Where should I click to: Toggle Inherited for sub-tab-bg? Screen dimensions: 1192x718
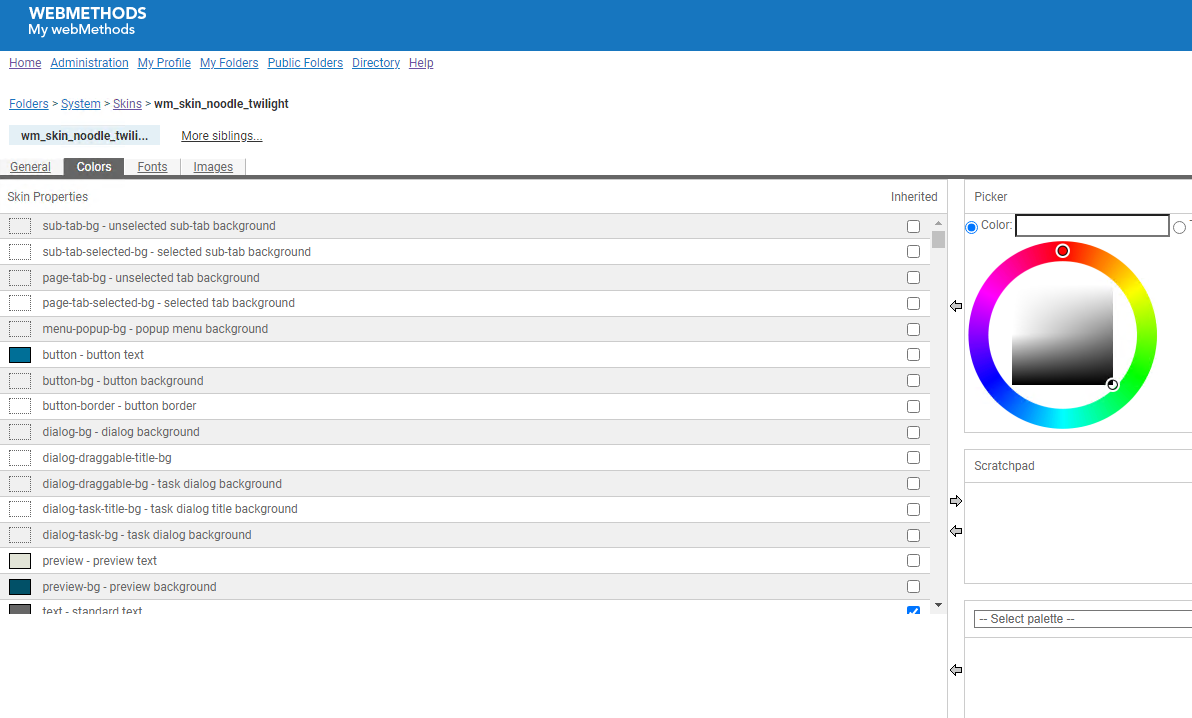(x=913, y=226)
